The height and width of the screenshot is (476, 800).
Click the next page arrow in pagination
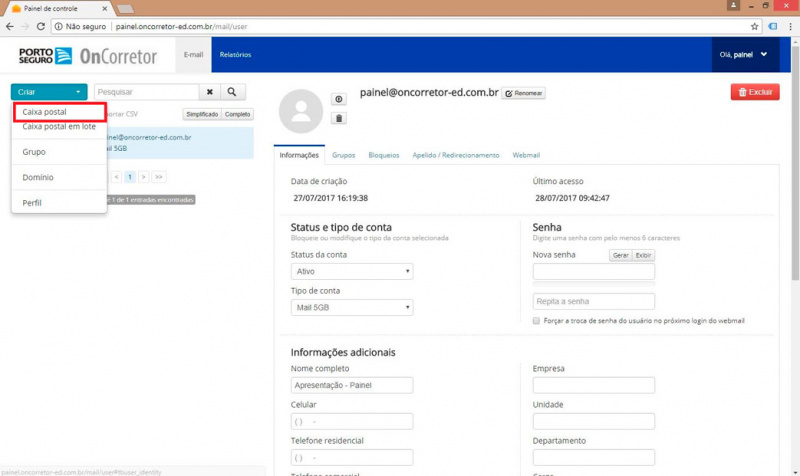143,177
